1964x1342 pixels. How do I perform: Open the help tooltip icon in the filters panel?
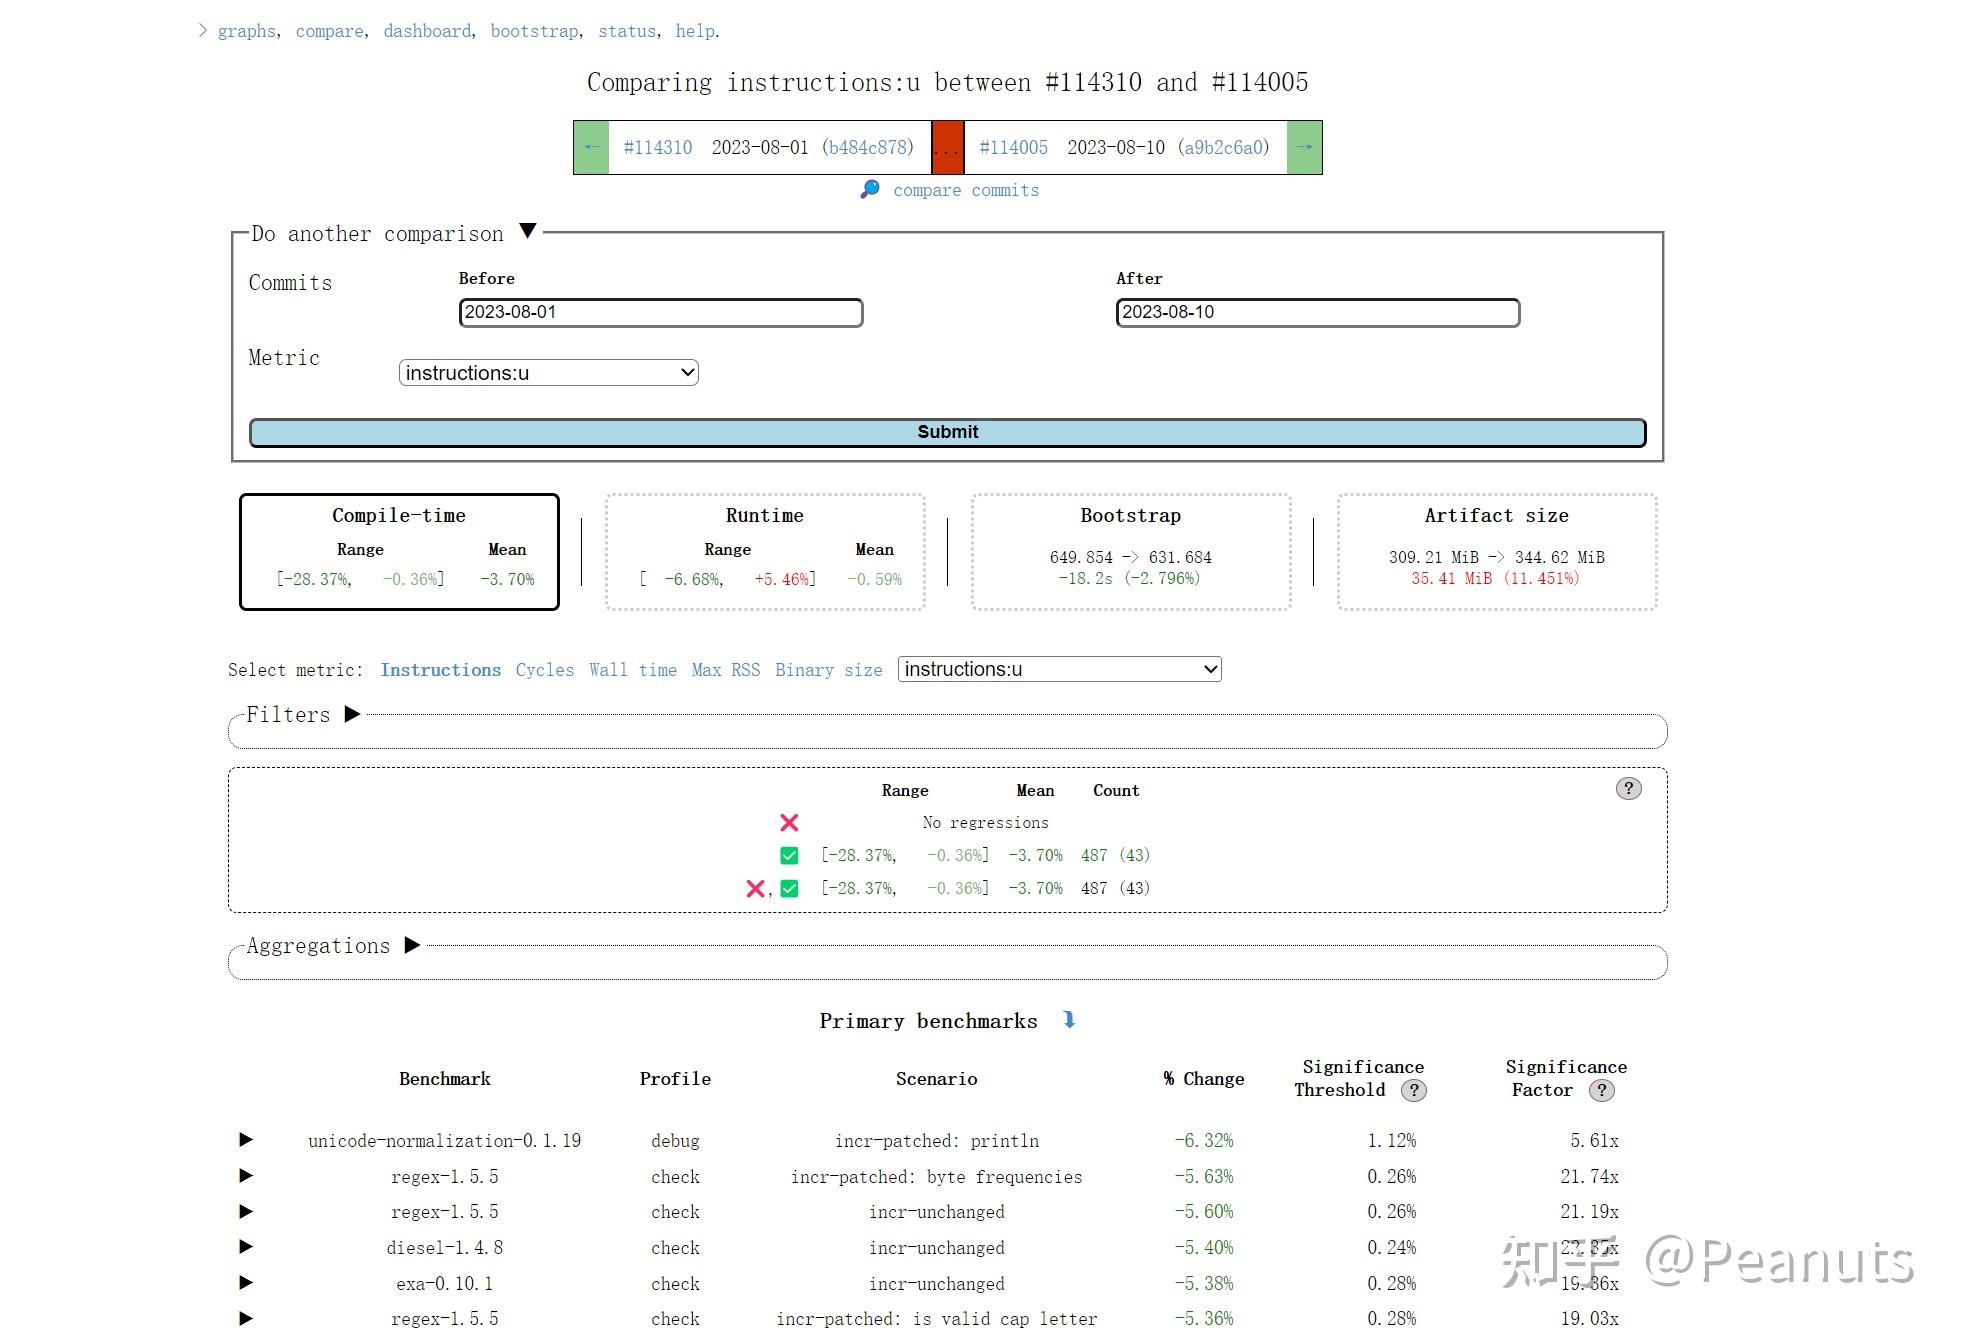(1629, 789)
